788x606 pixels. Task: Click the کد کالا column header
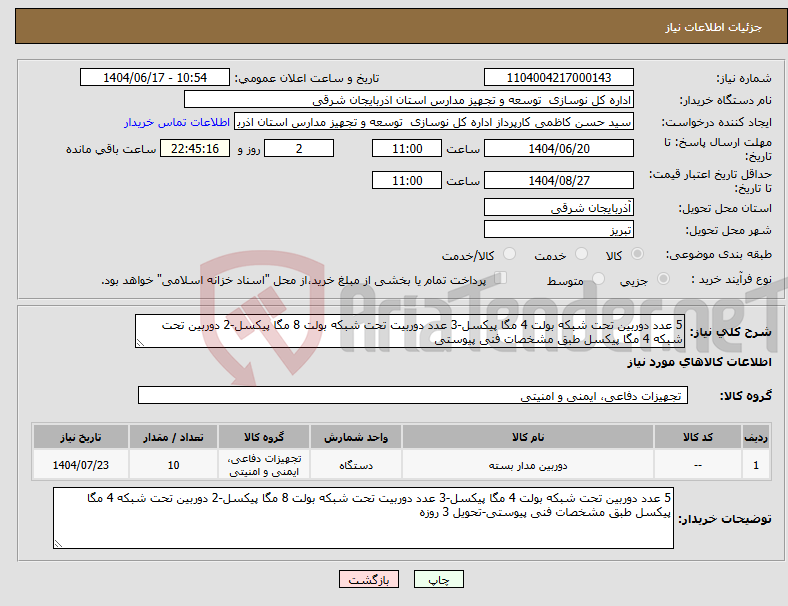(698, 437)
